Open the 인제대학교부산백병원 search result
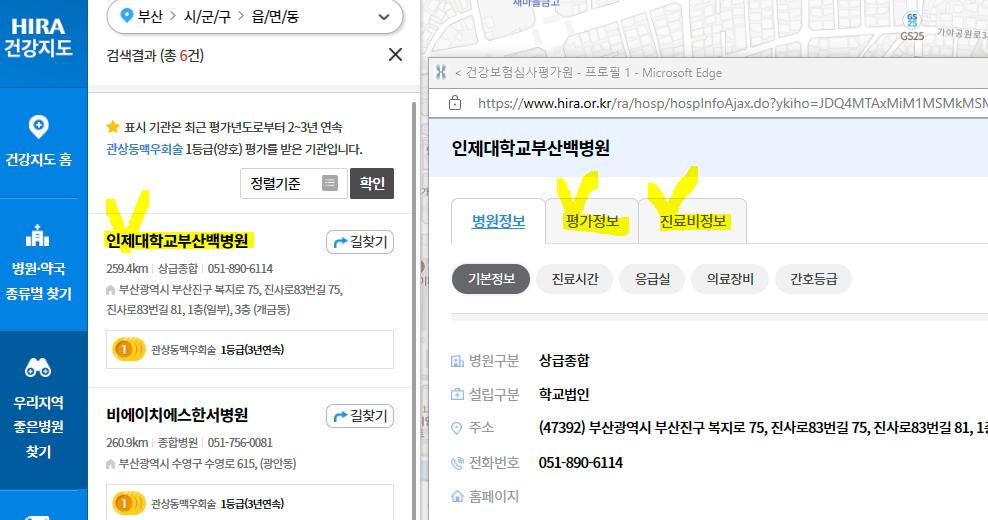Screen dimensions: 988x520 coord(177,240)
